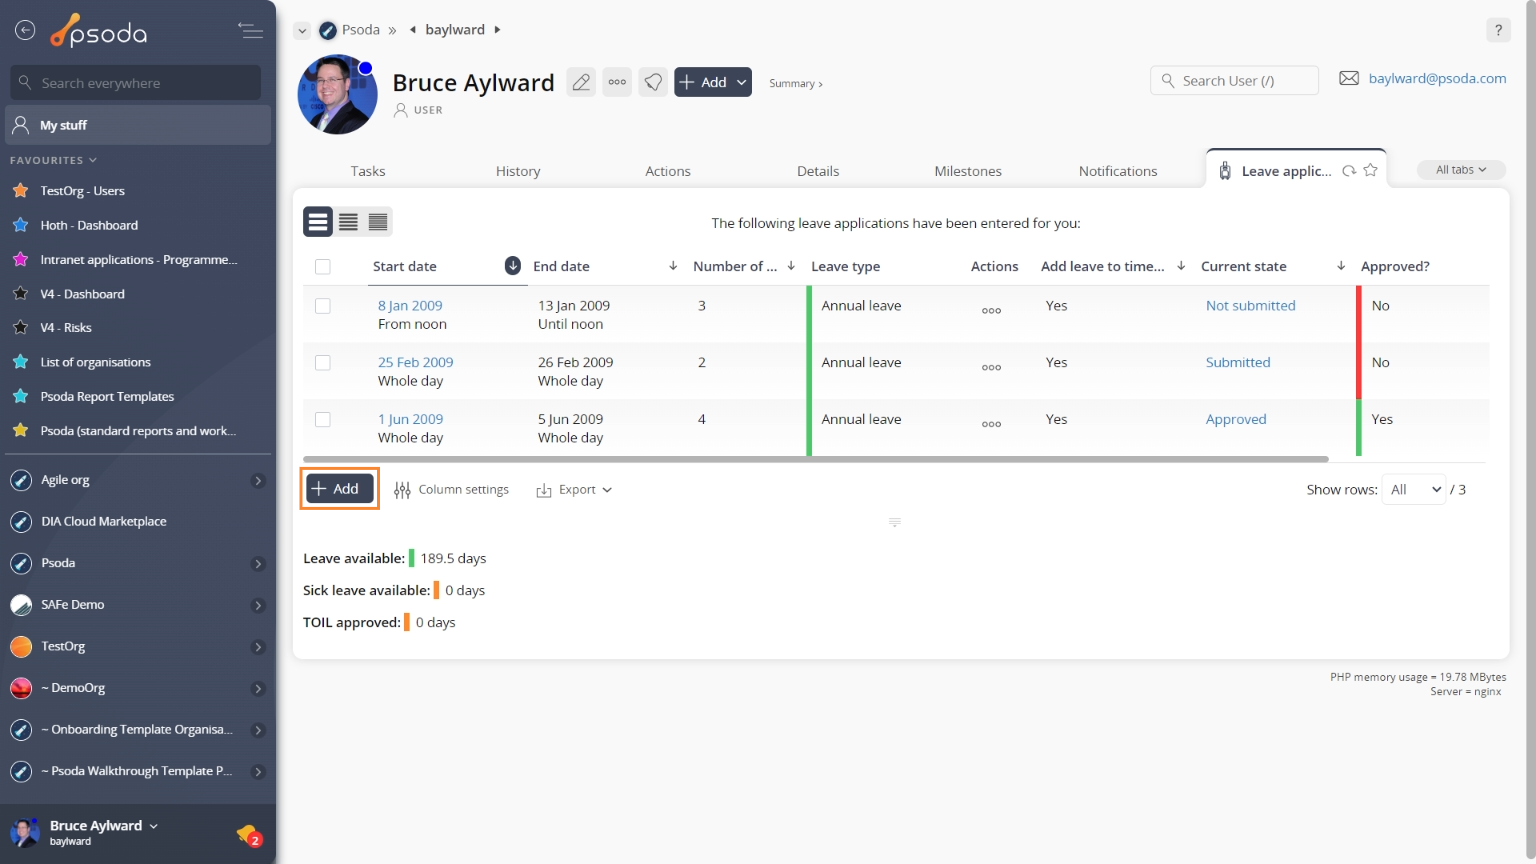Open Column settings
The width and height of the screenshot is (1536, 864).
451,490
